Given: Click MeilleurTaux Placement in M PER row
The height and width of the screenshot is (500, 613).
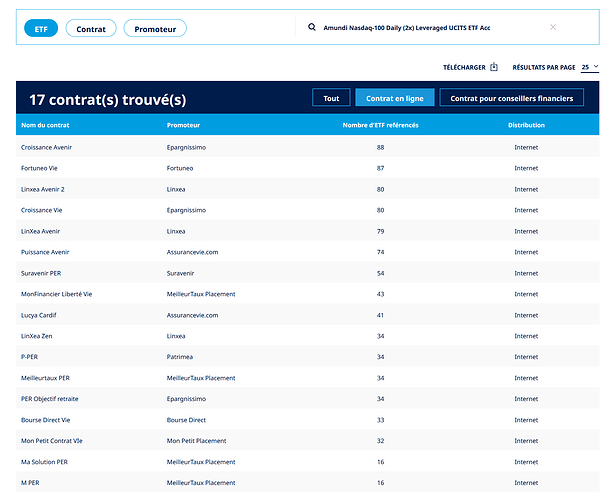Looking at the screenshot, I should tap(201, 483).
